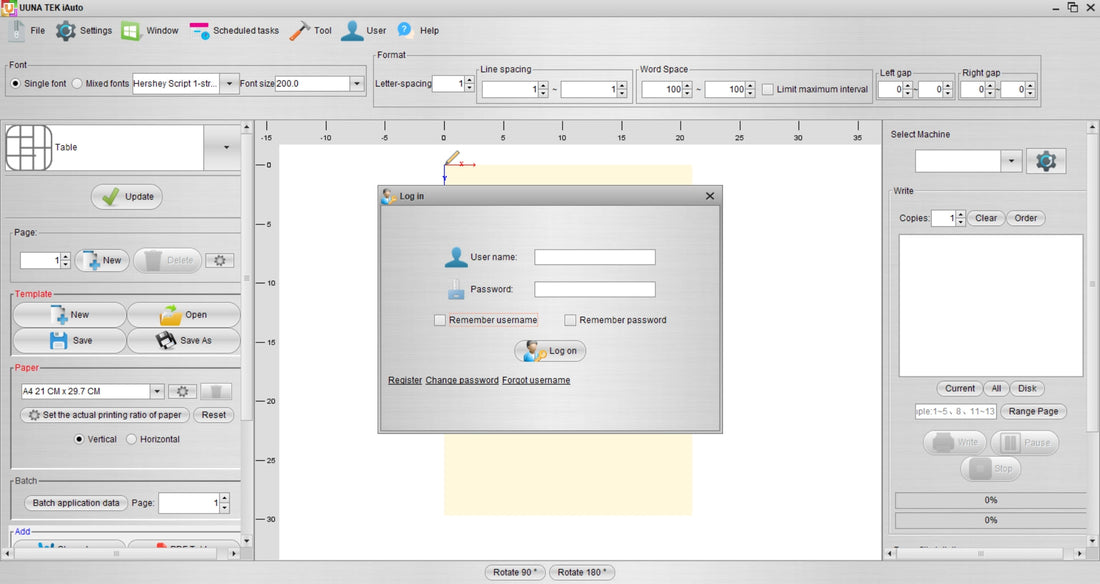The width and height of the screenshot is (1100, 584).
Task: Type in the User name field
Action: [594, 256]
